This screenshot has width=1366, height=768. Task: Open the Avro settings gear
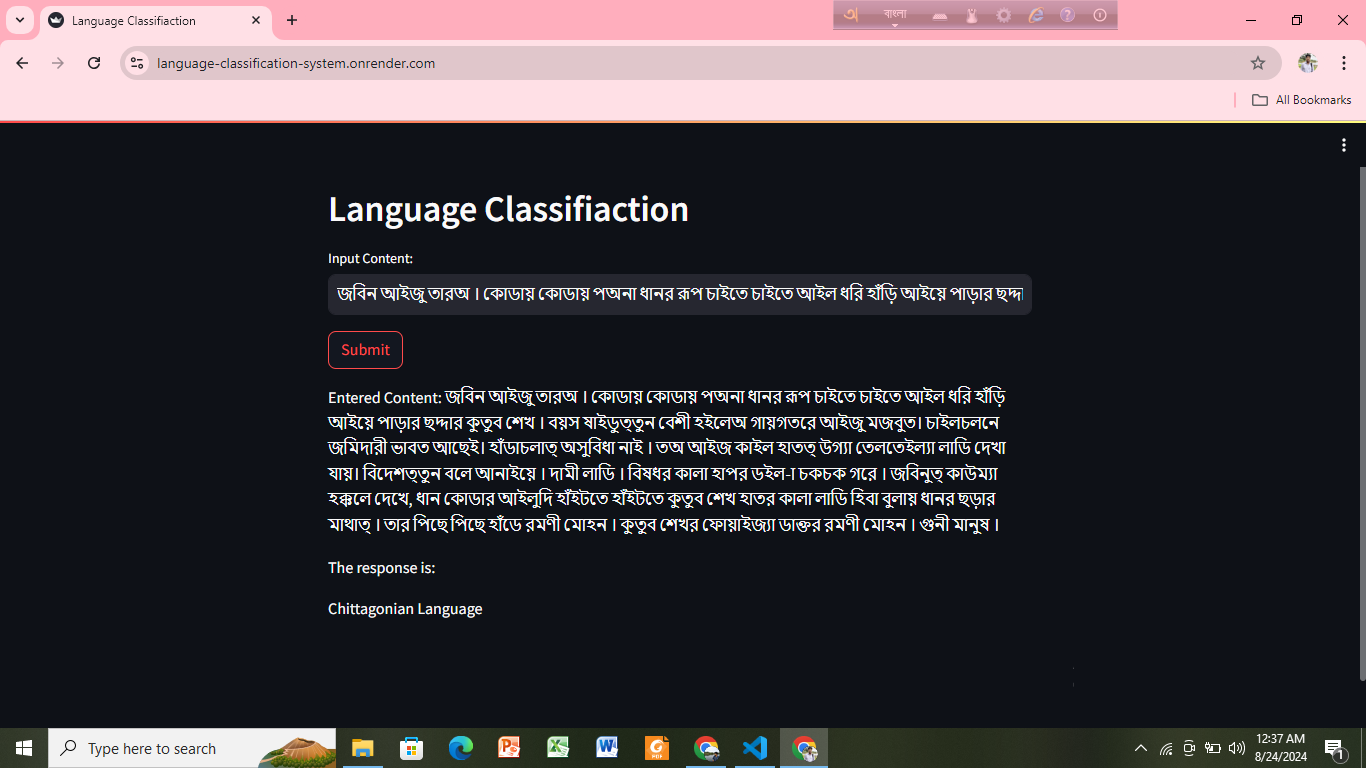point(1002,15)
